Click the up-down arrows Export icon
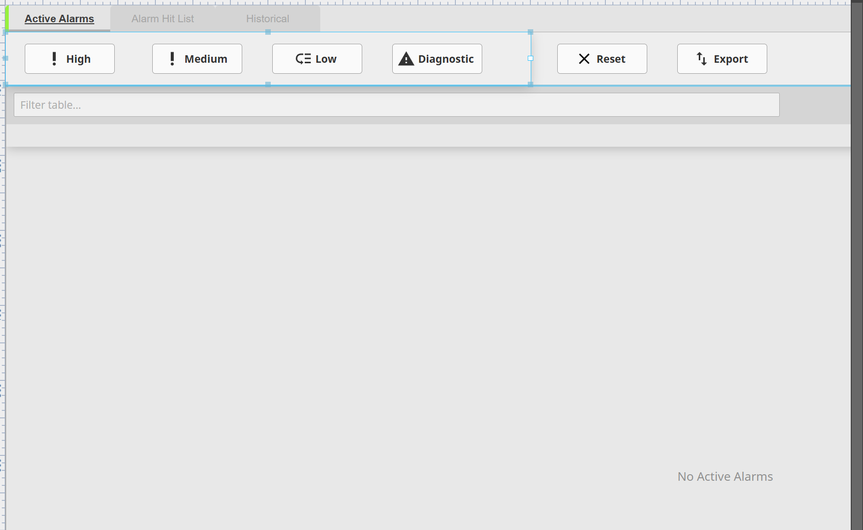Screen dimensions: 863x530 (701, 59)
